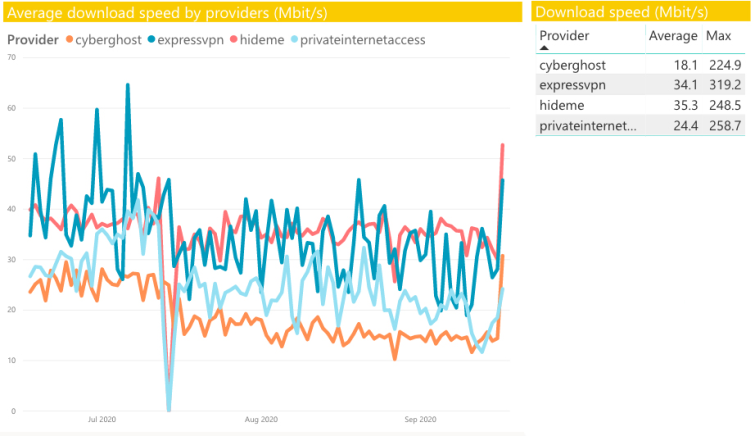Viewport: 755px width, 436px height.
Task: Click the expressvpn teal legend dot
Action: [151, 40]
